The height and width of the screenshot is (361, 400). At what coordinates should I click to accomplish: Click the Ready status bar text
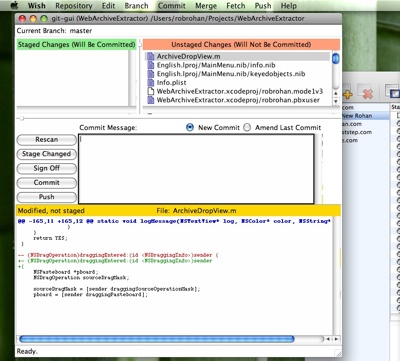coord(27,351)
